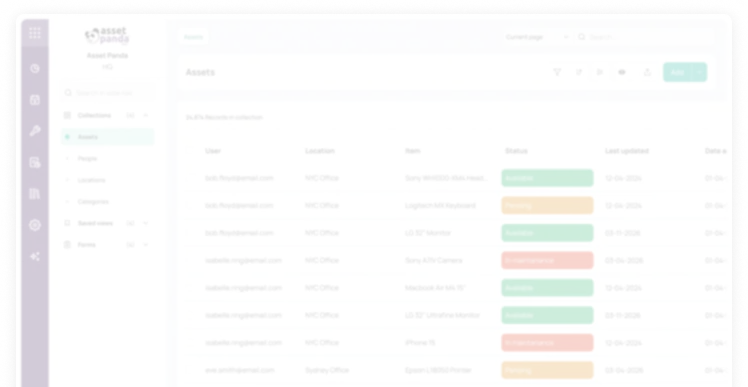Open the sparkle AI icon in left rail
The image size is (748, 387).
point(35,256)
